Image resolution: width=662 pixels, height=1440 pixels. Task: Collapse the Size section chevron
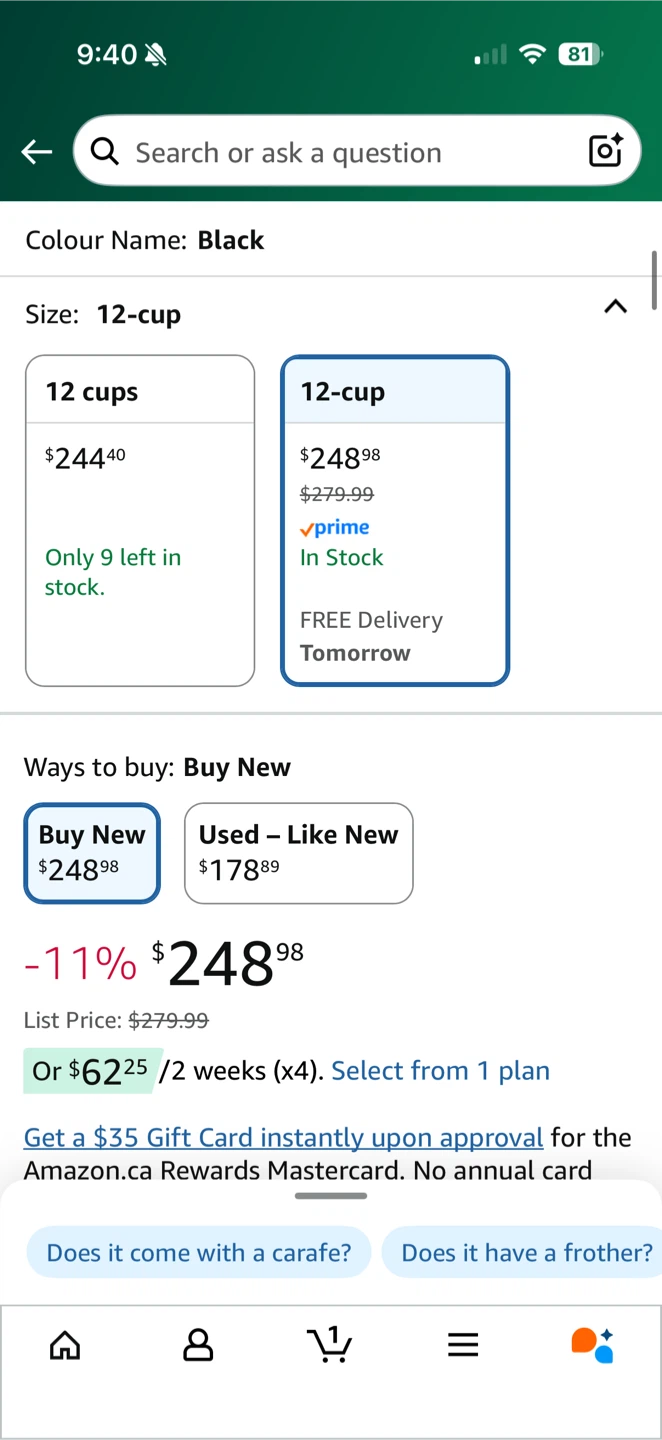click(x=616, y=307)
